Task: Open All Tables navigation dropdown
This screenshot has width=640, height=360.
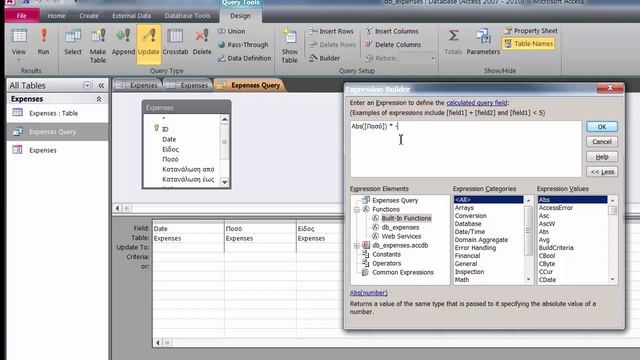Action: tap(87, 85)
